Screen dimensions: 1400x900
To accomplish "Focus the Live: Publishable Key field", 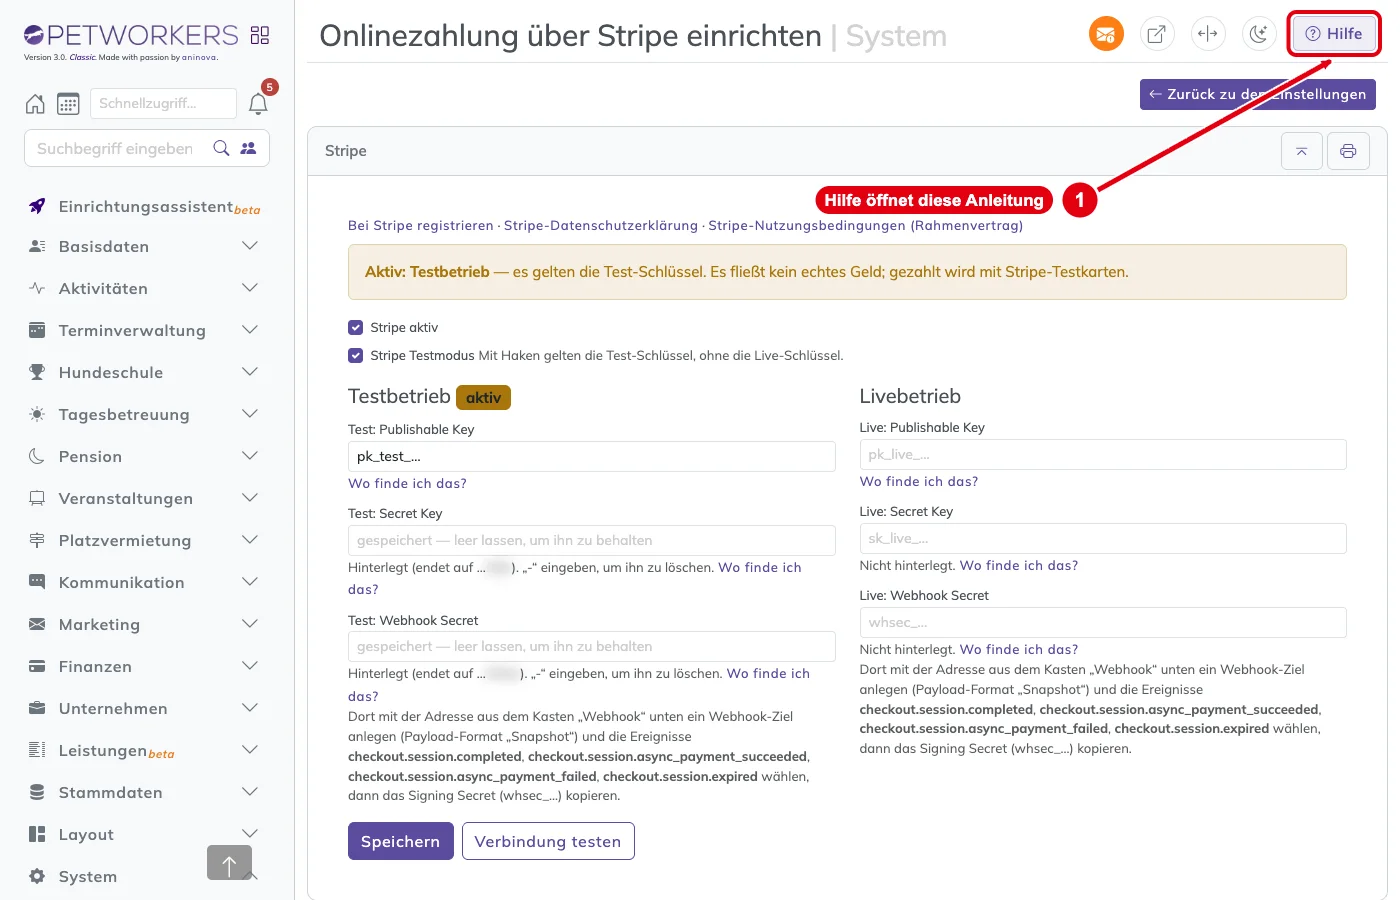I will (x=1103, y=454).
